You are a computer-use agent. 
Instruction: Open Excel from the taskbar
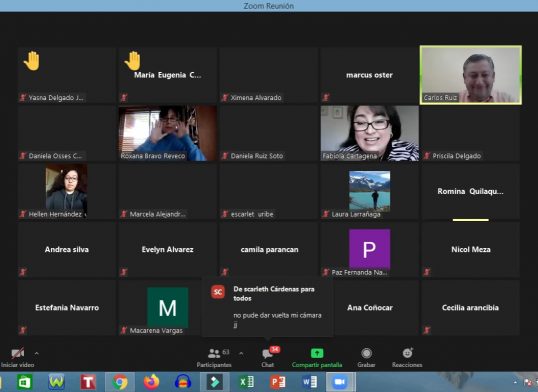[x=246, y=382]
